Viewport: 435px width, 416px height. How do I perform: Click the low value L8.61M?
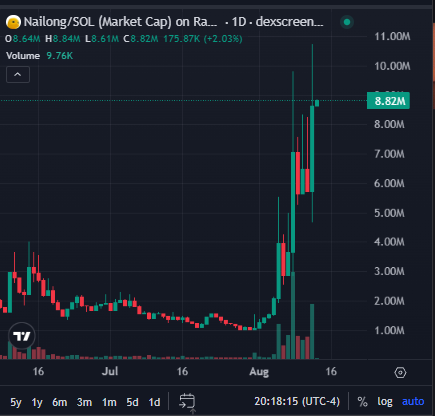[102, 39]
